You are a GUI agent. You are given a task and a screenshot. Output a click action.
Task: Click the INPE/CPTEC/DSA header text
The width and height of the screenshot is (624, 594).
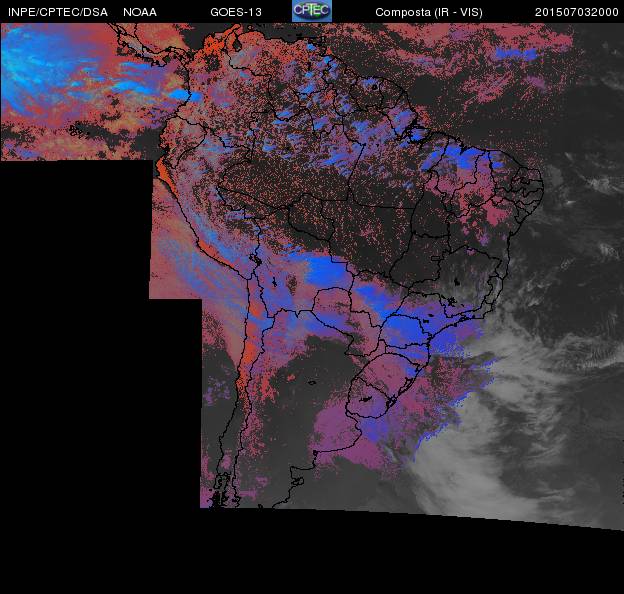pos(58,12)
